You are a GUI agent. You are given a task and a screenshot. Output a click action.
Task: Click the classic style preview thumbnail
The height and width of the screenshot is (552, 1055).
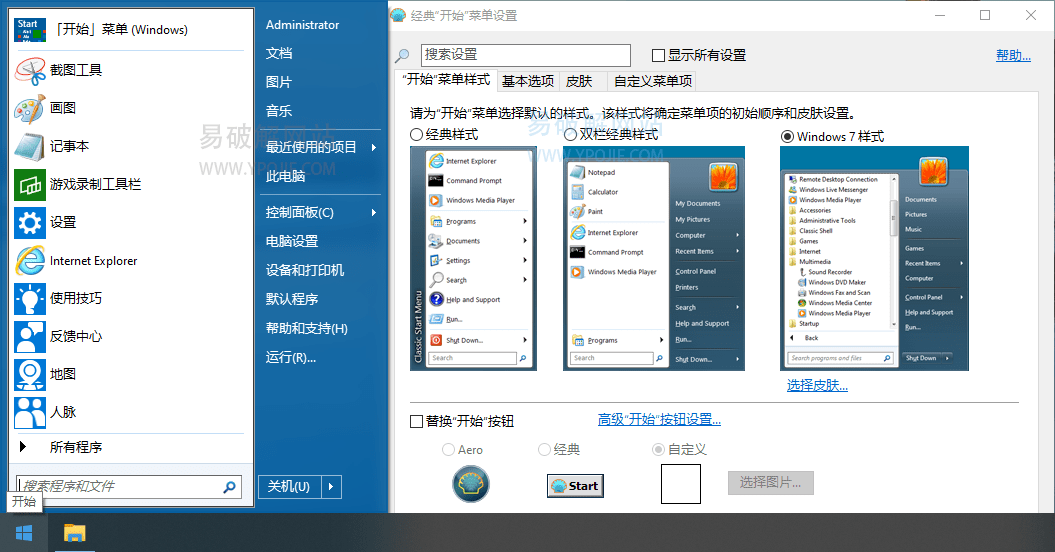(473, 258)
